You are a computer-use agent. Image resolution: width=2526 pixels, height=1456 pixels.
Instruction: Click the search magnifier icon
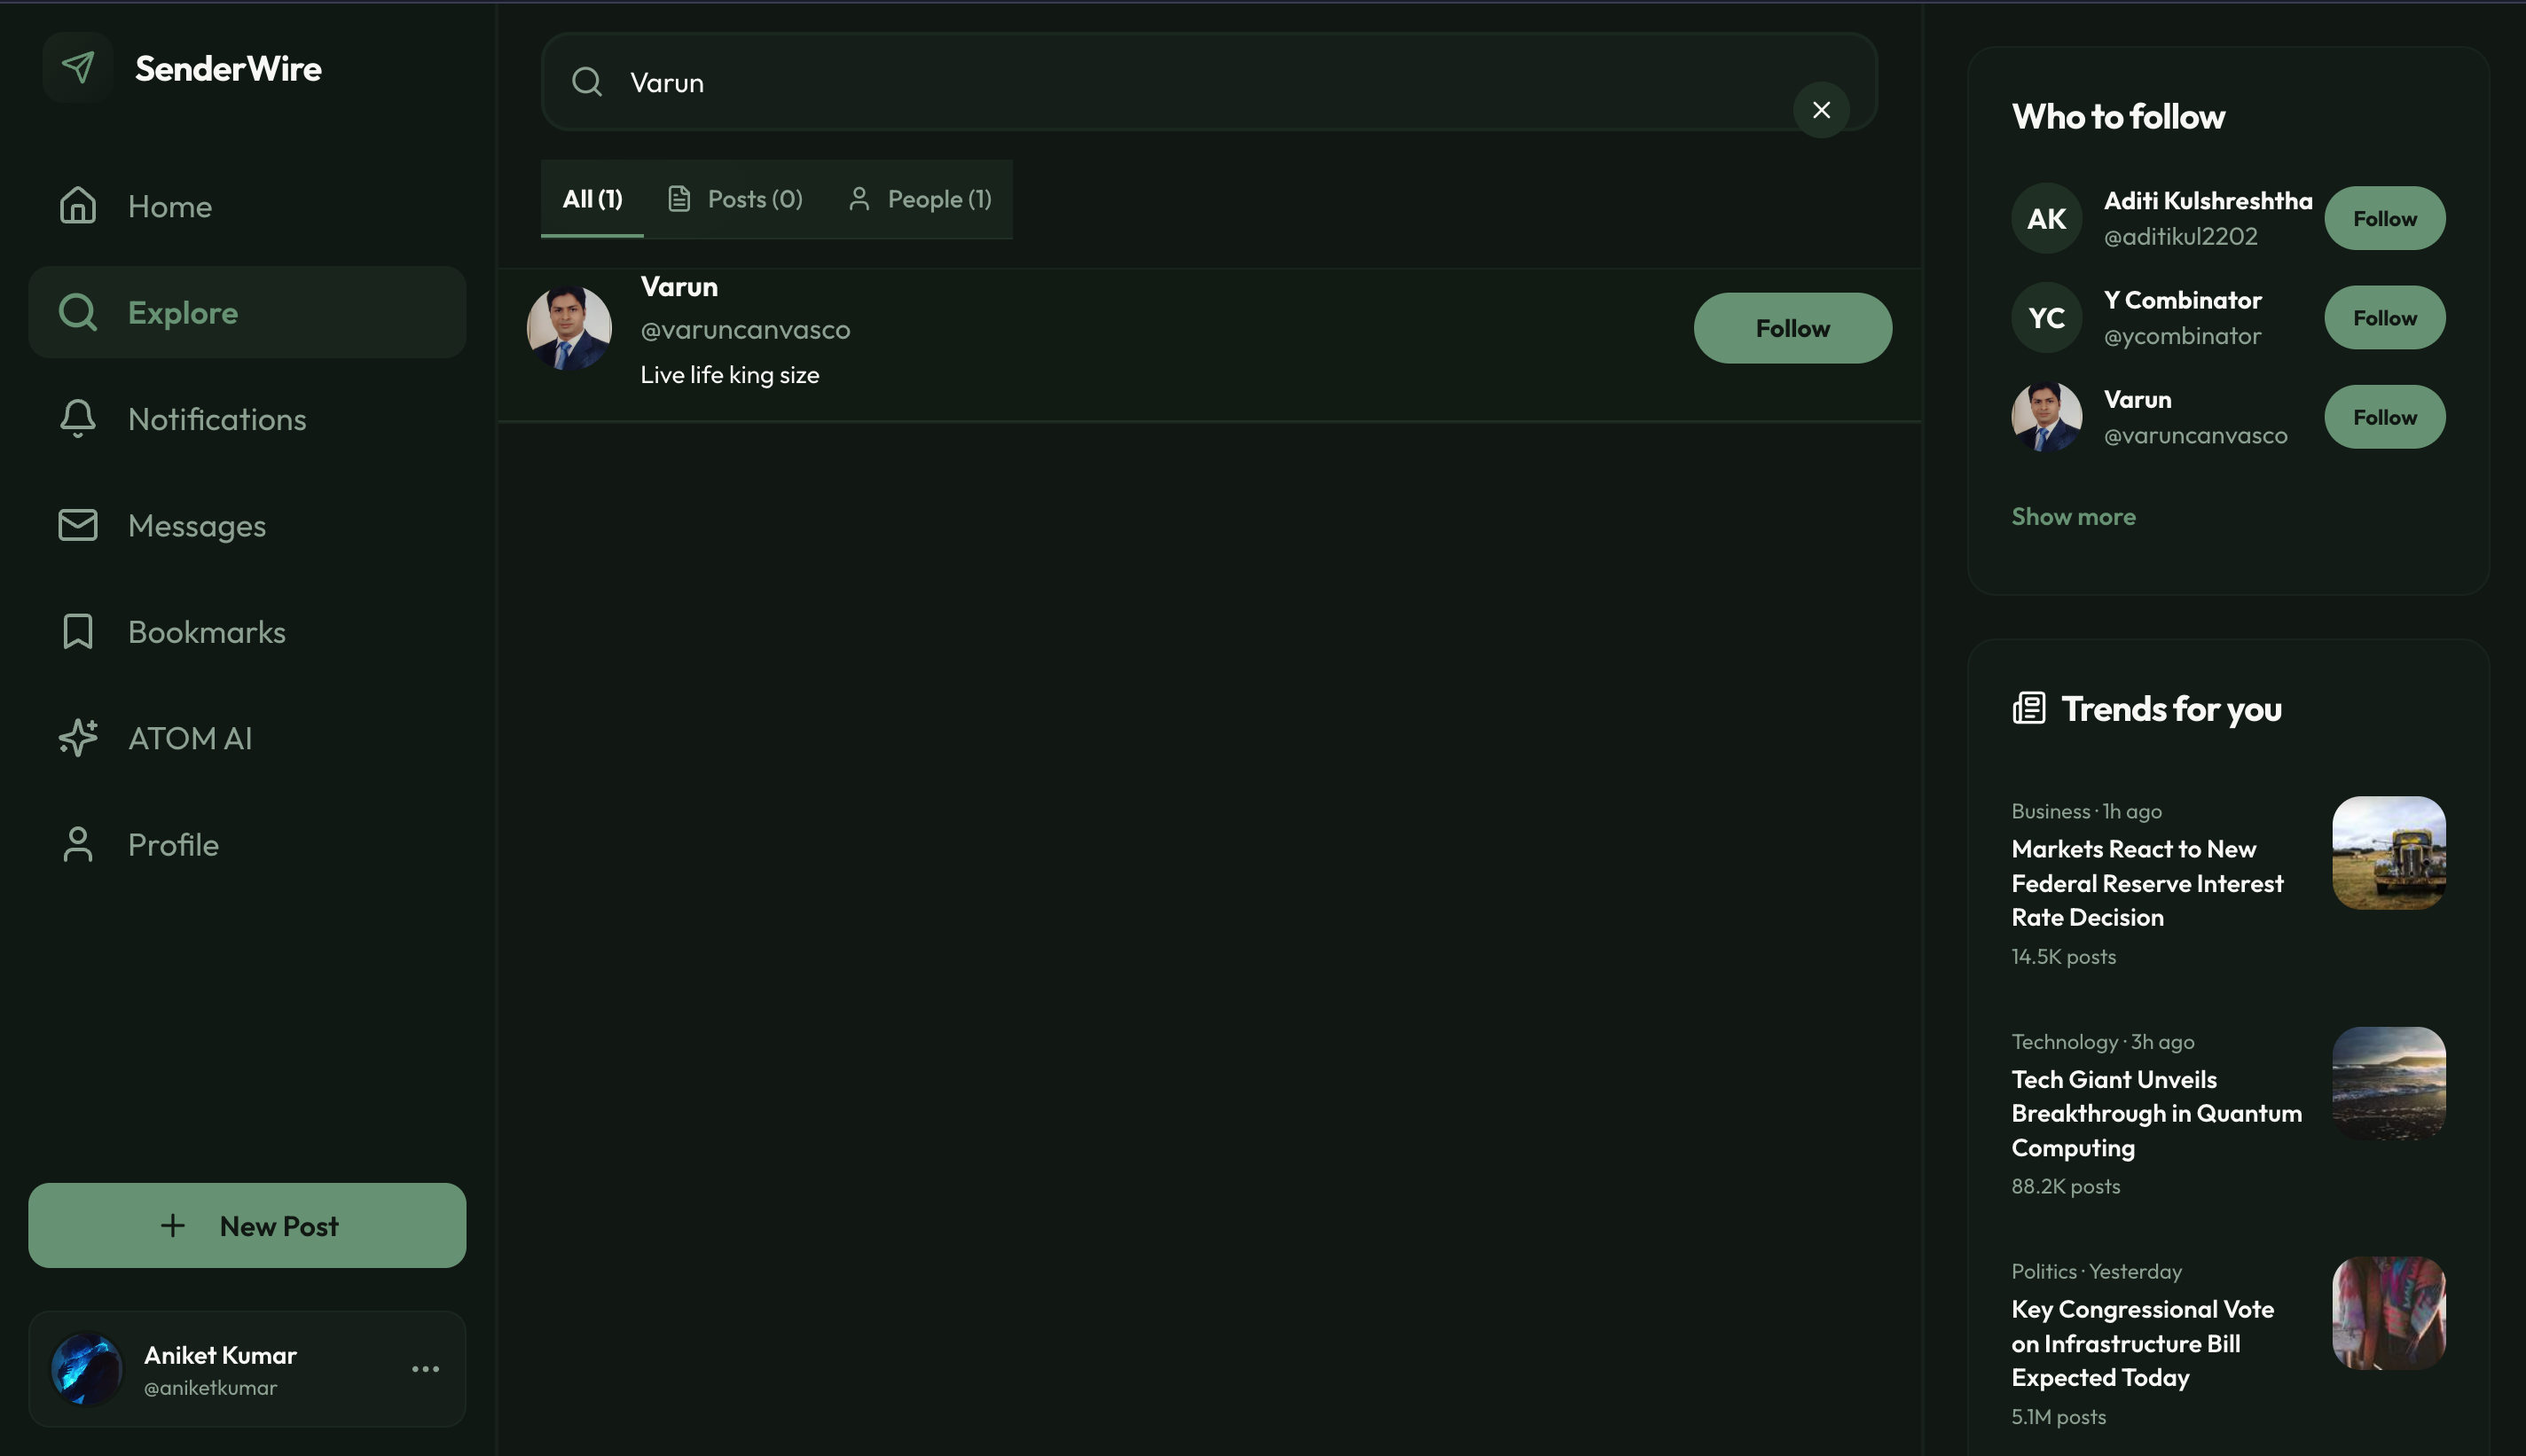point(587,82)
